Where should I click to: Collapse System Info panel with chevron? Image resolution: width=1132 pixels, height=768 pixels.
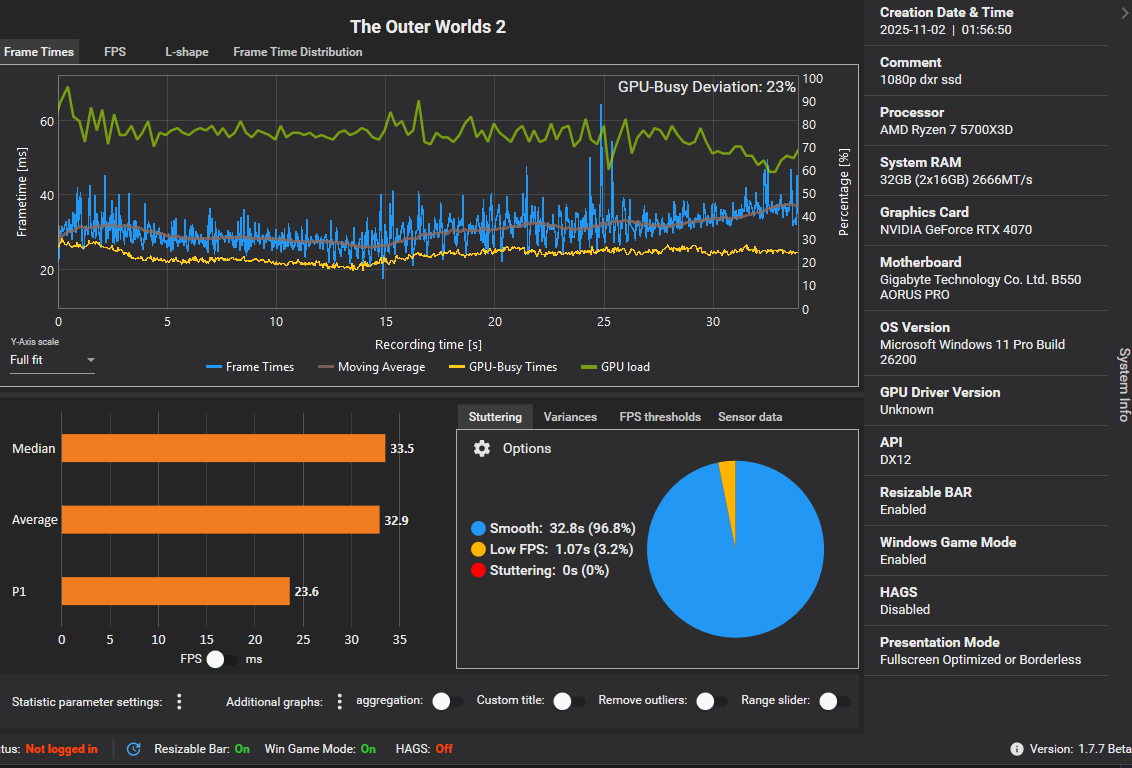coord(1124,13)
